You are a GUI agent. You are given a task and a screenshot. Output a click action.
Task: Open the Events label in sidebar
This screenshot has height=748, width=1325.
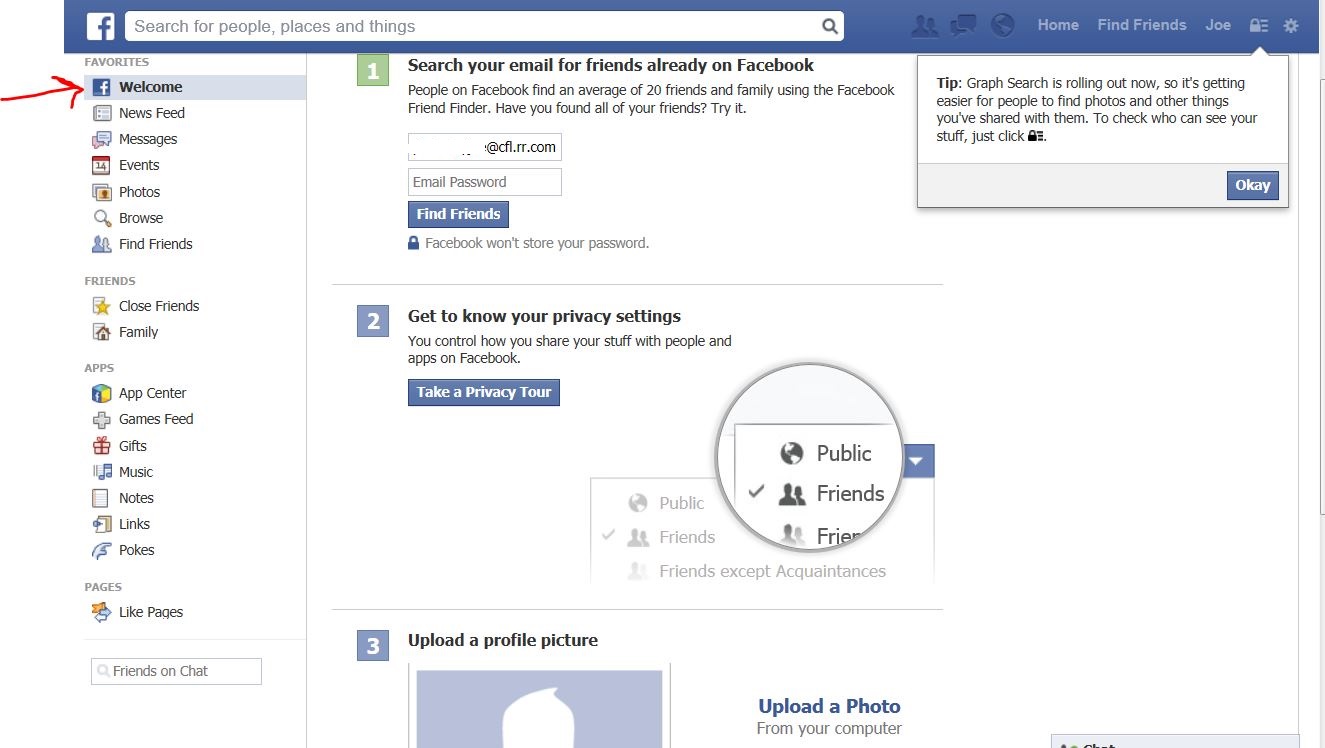[139, 165]
